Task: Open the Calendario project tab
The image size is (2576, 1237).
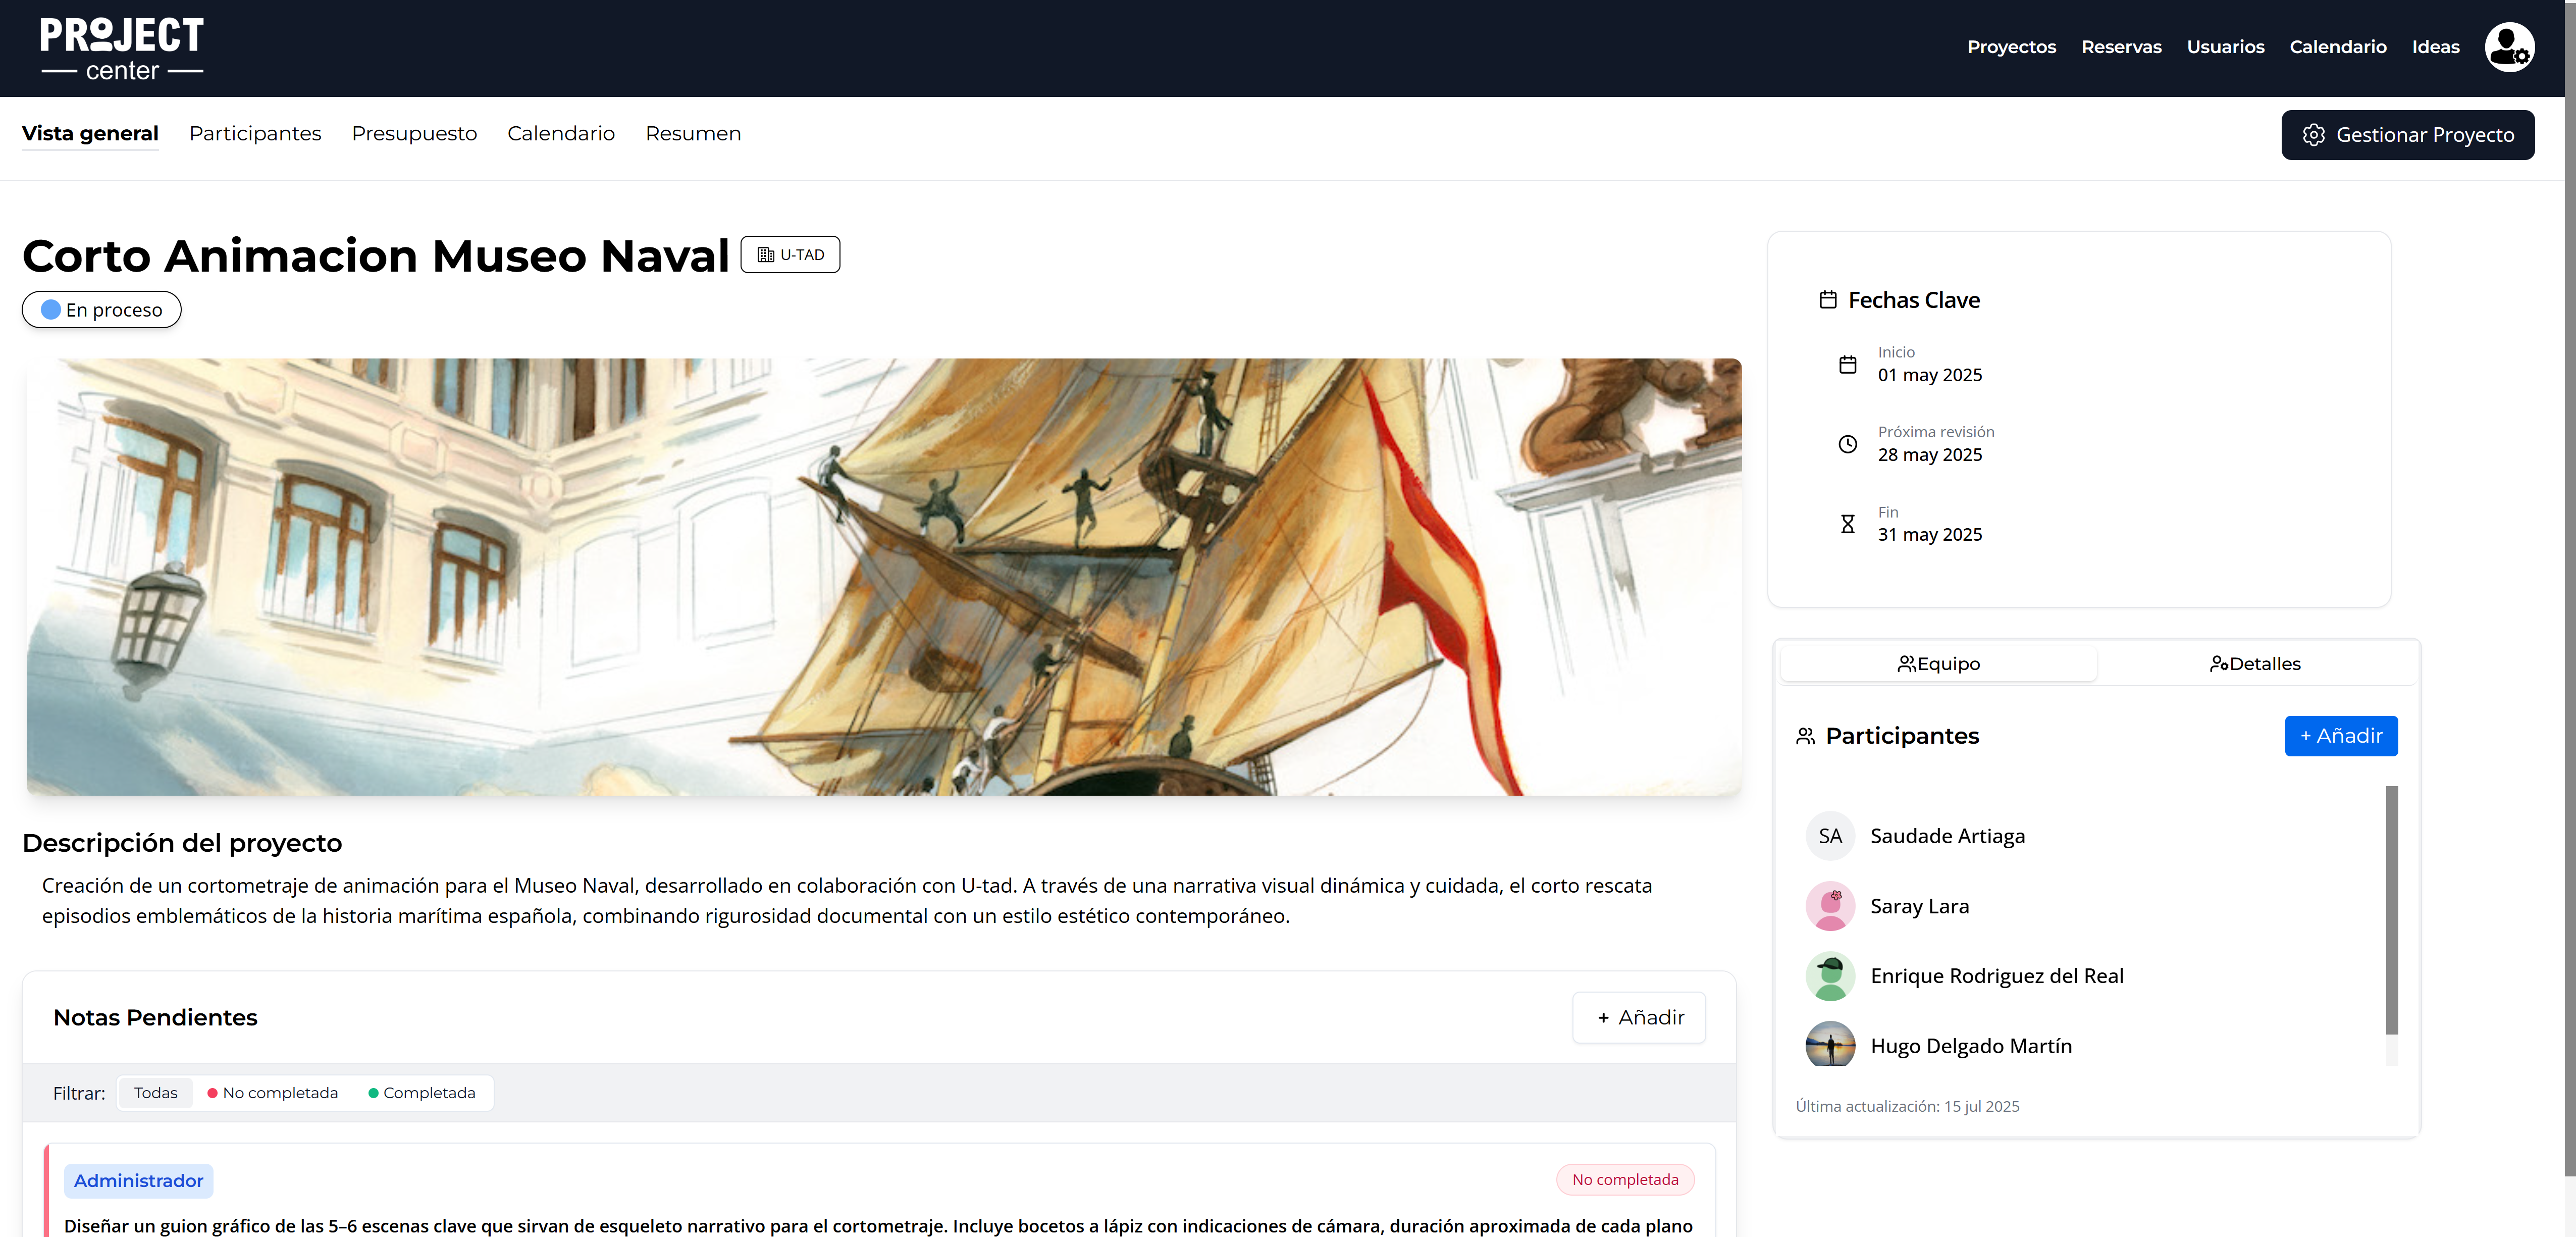Action: click(x=561, y=134)
